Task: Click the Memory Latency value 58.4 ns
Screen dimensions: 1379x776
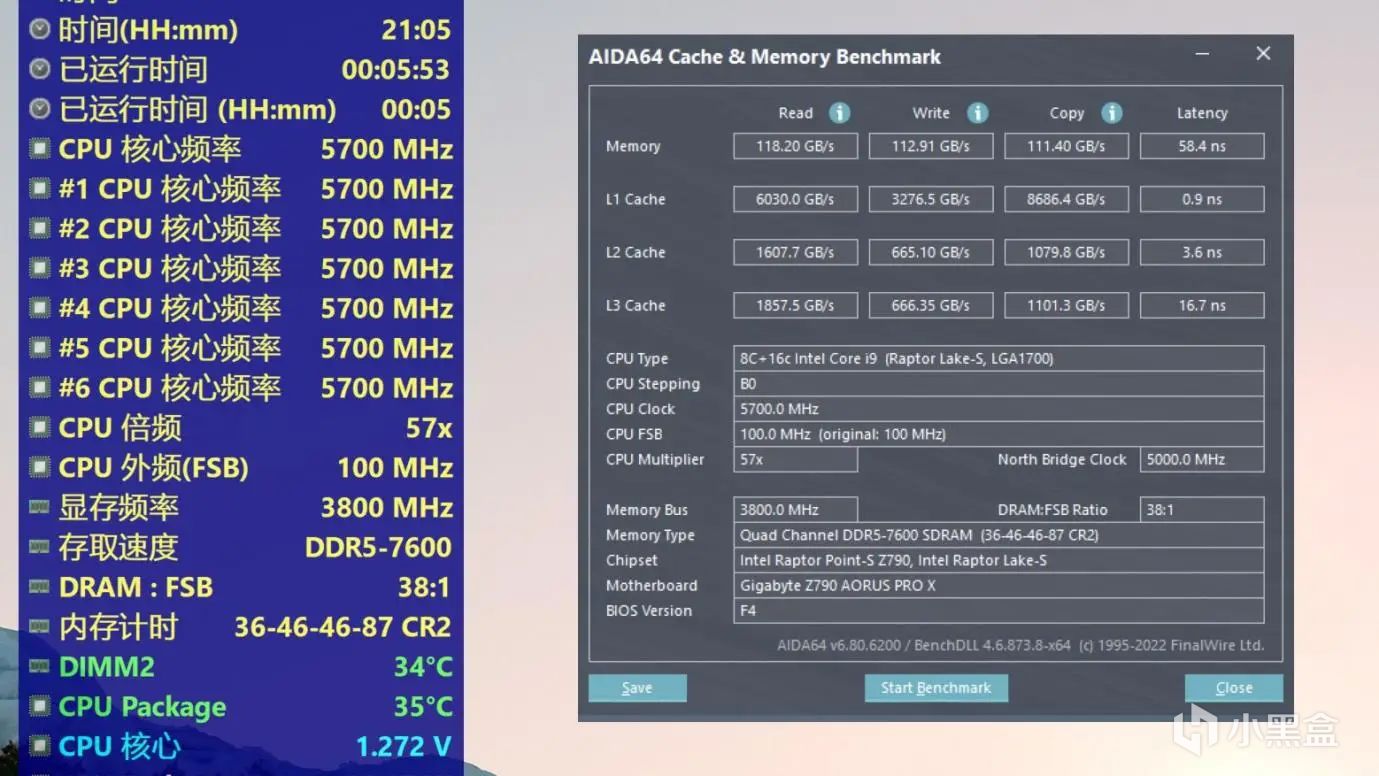Action: [1202, 146]
